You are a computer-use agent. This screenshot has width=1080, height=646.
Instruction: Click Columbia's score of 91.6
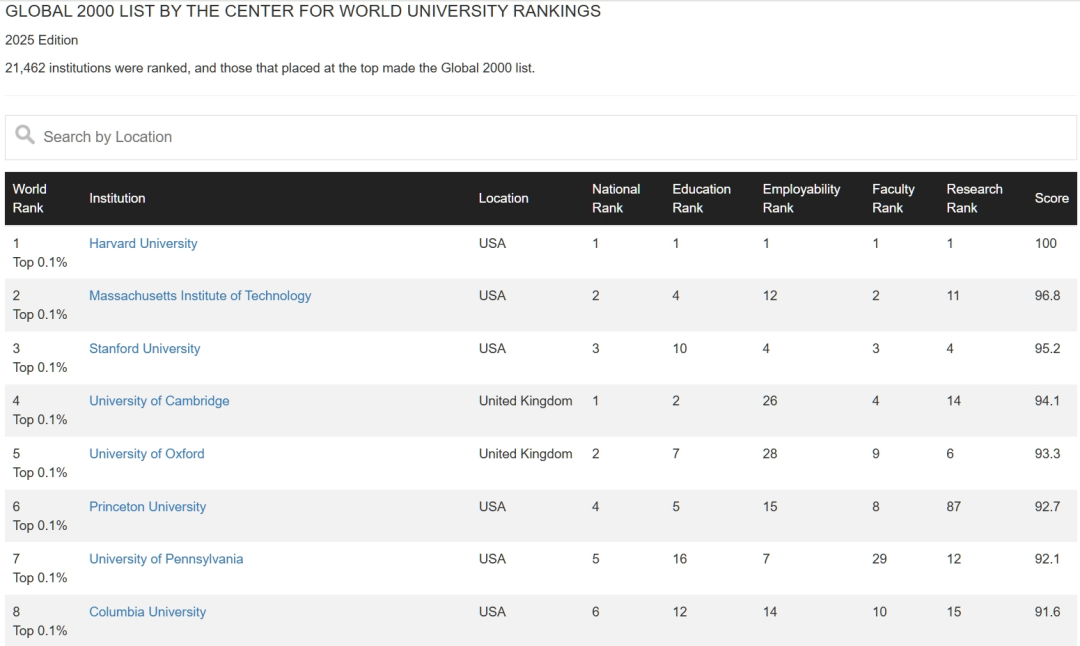tap(1047, 612)
